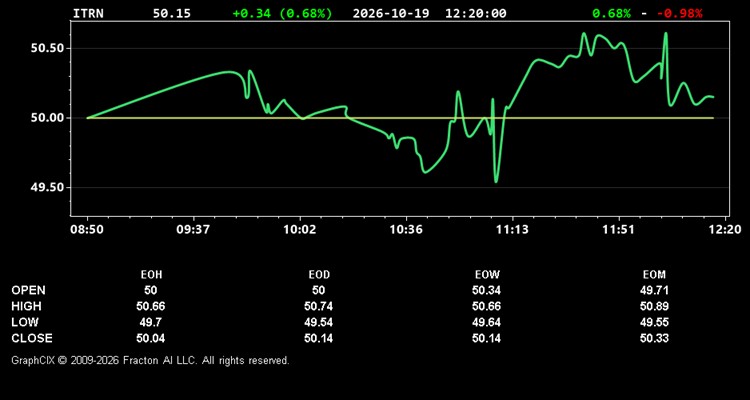Select the EOH high value 50.66
This screenshot has width=750, height=400.
click(x=151, y=306)
